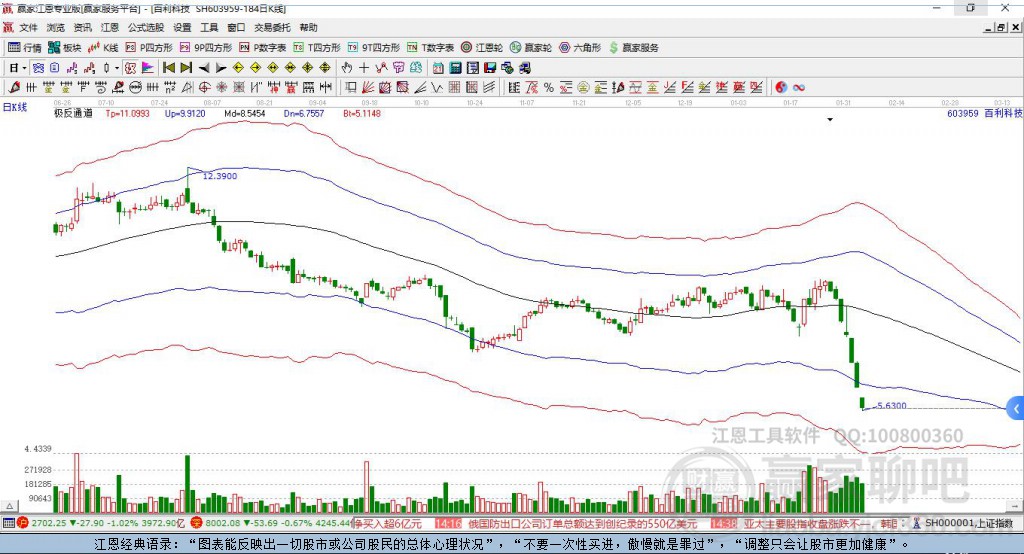Click the Dn=6.7557 indicator value

coord(304,113)
